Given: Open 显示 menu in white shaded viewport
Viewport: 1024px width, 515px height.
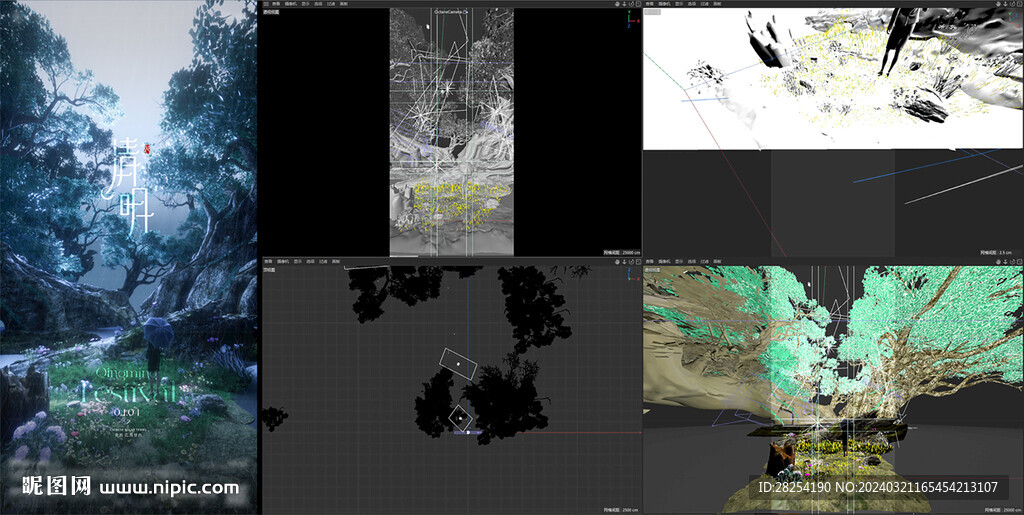Looking at the screenshot, I should pos(679,4).
